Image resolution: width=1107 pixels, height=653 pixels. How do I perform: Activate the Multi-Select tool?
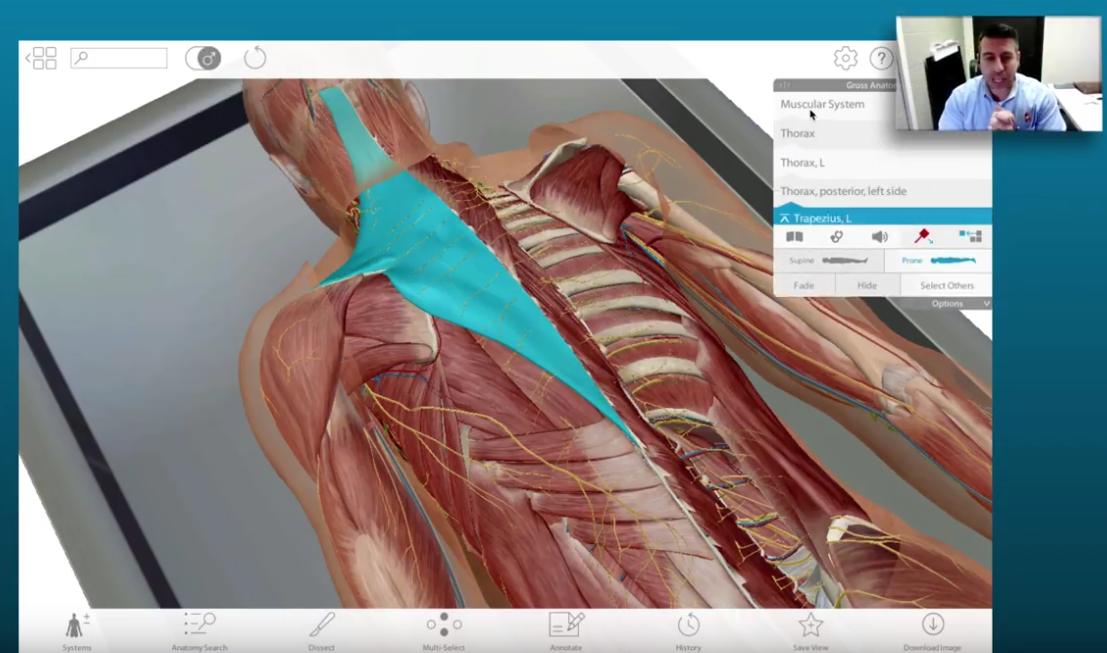click(443, 630)
